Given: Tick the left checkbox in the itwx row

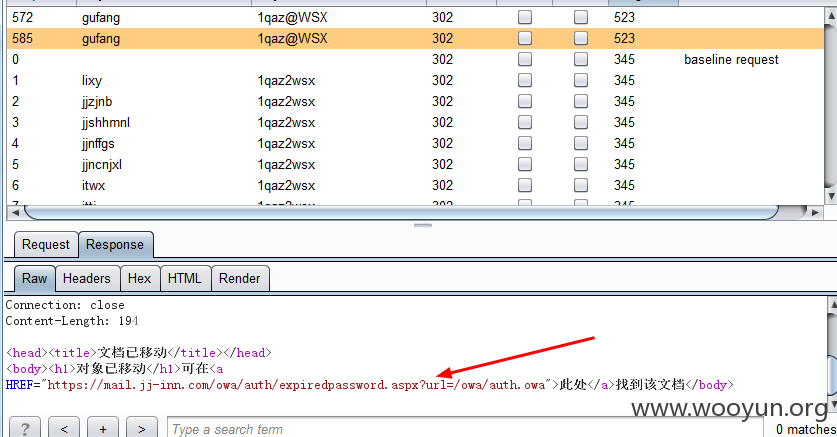Looking at the screenshot, I should click(525, 185).
